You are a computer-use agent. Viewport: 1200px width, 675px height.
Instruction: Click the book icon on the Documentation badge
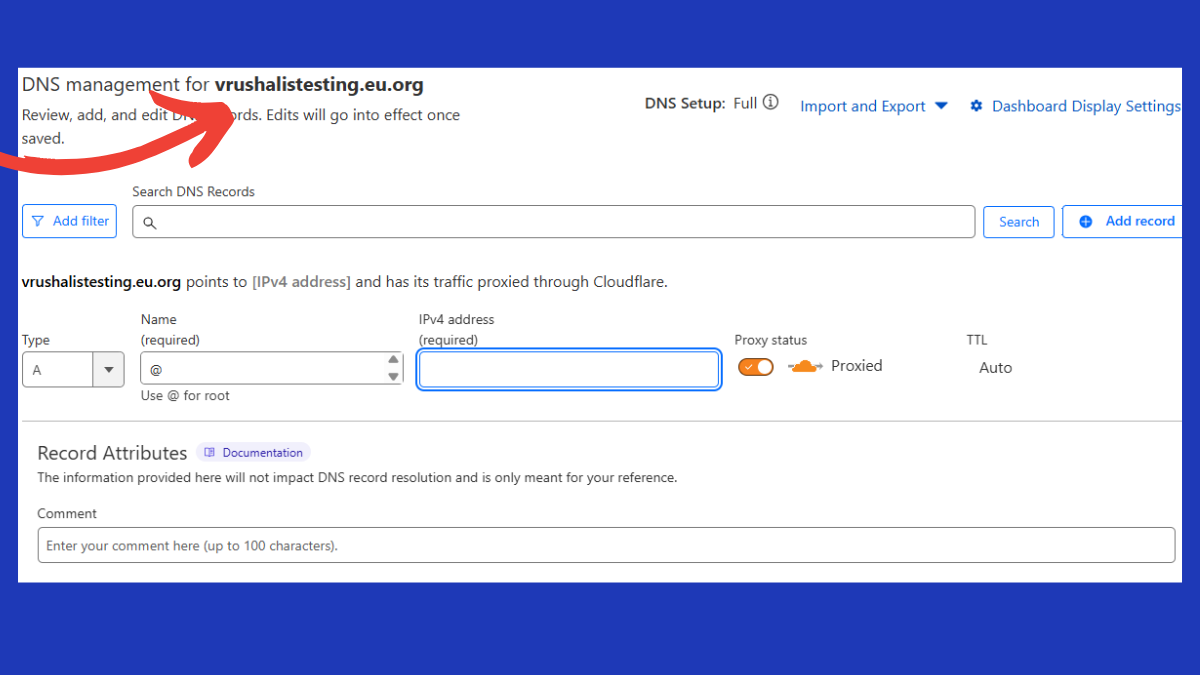point(209,452)
